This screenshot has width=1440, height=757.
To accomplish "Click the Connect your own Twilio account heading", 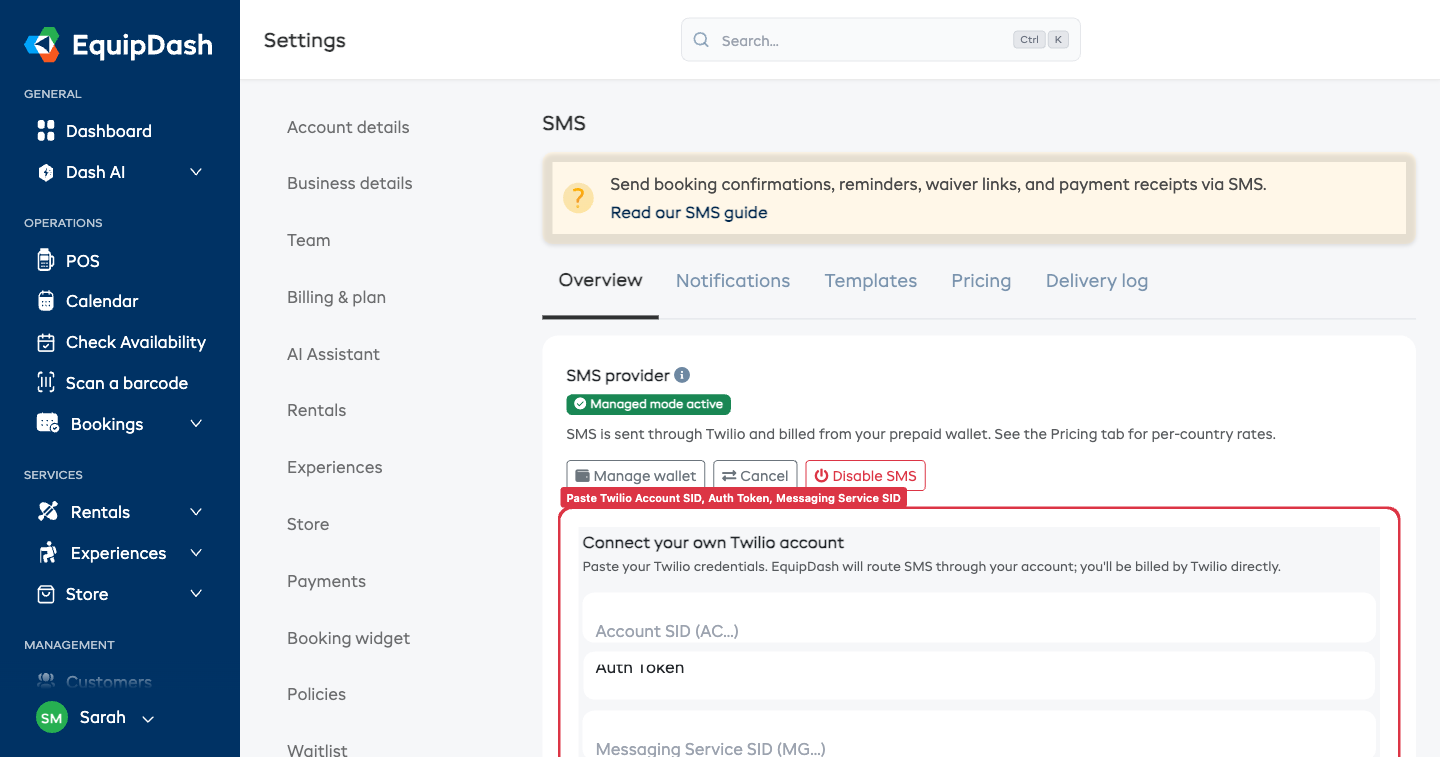I will (x=713, y=542).
